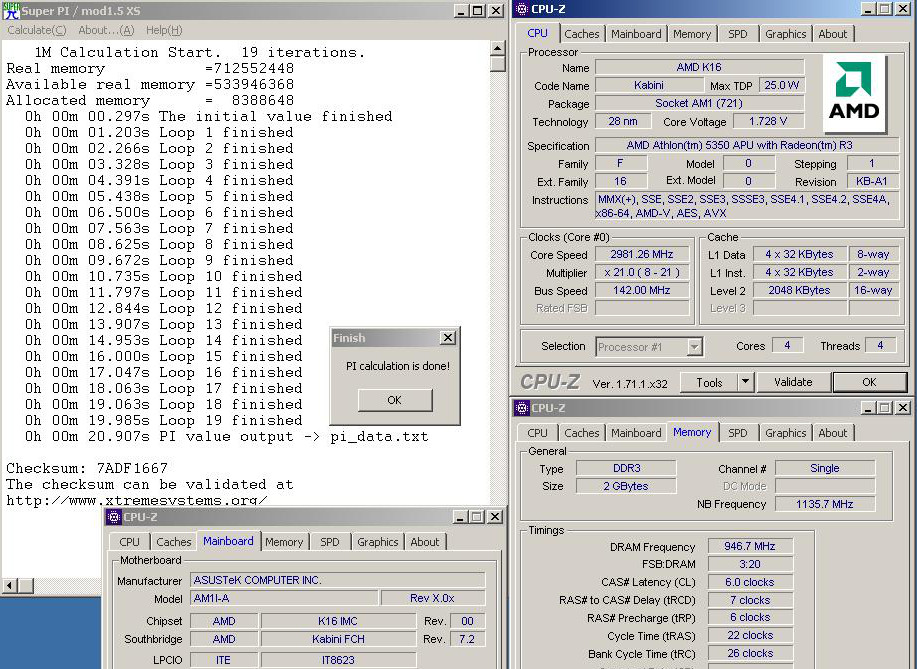Select CPU tab in Mainboard CPU-Z window
Screen dimensions: 917x669
(129, 542)
